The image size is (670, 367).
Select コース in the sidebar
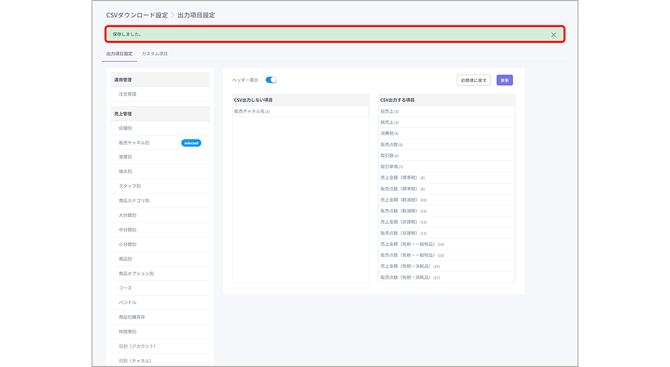pos(160,288)
